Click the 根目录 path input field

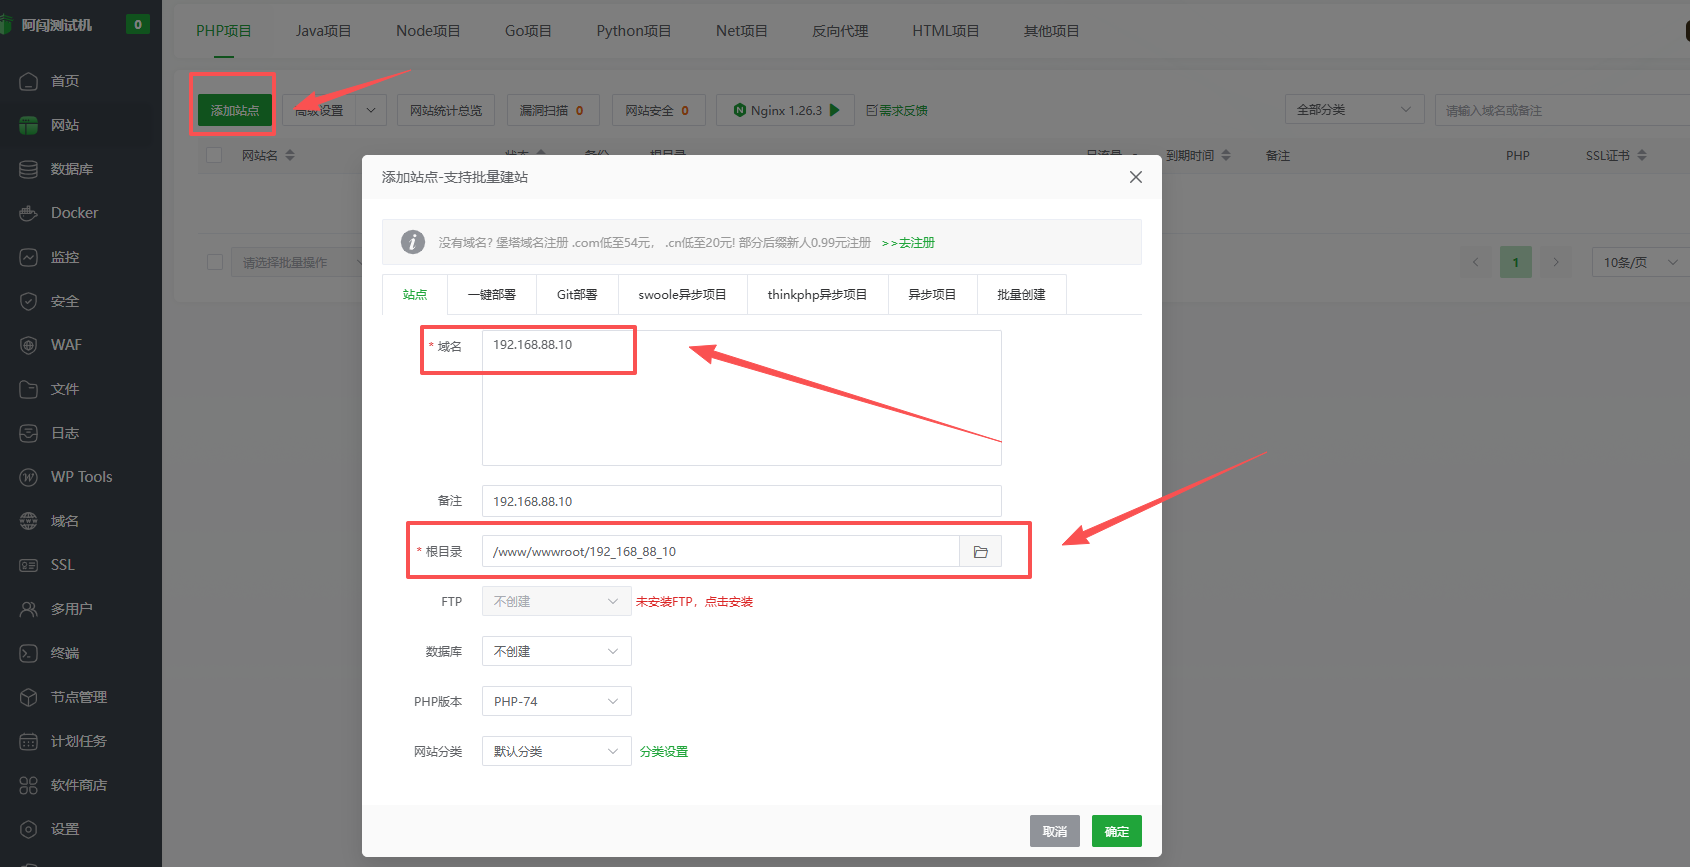[721, 551]
